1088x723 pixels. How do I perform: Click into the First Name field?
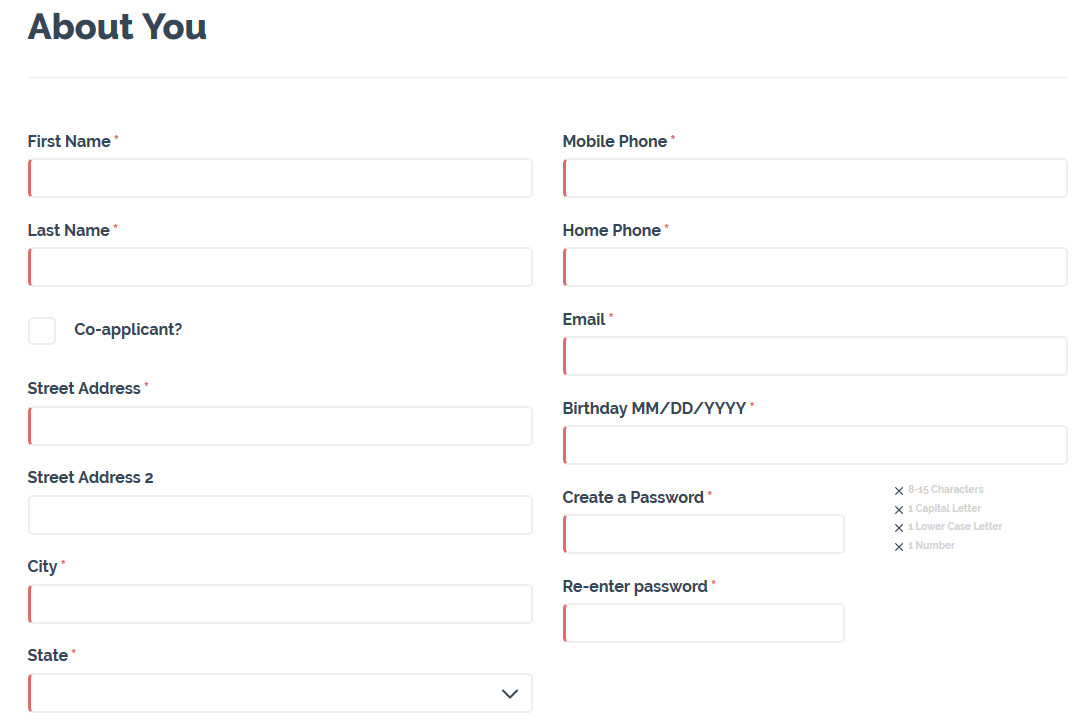click(280, 178)
